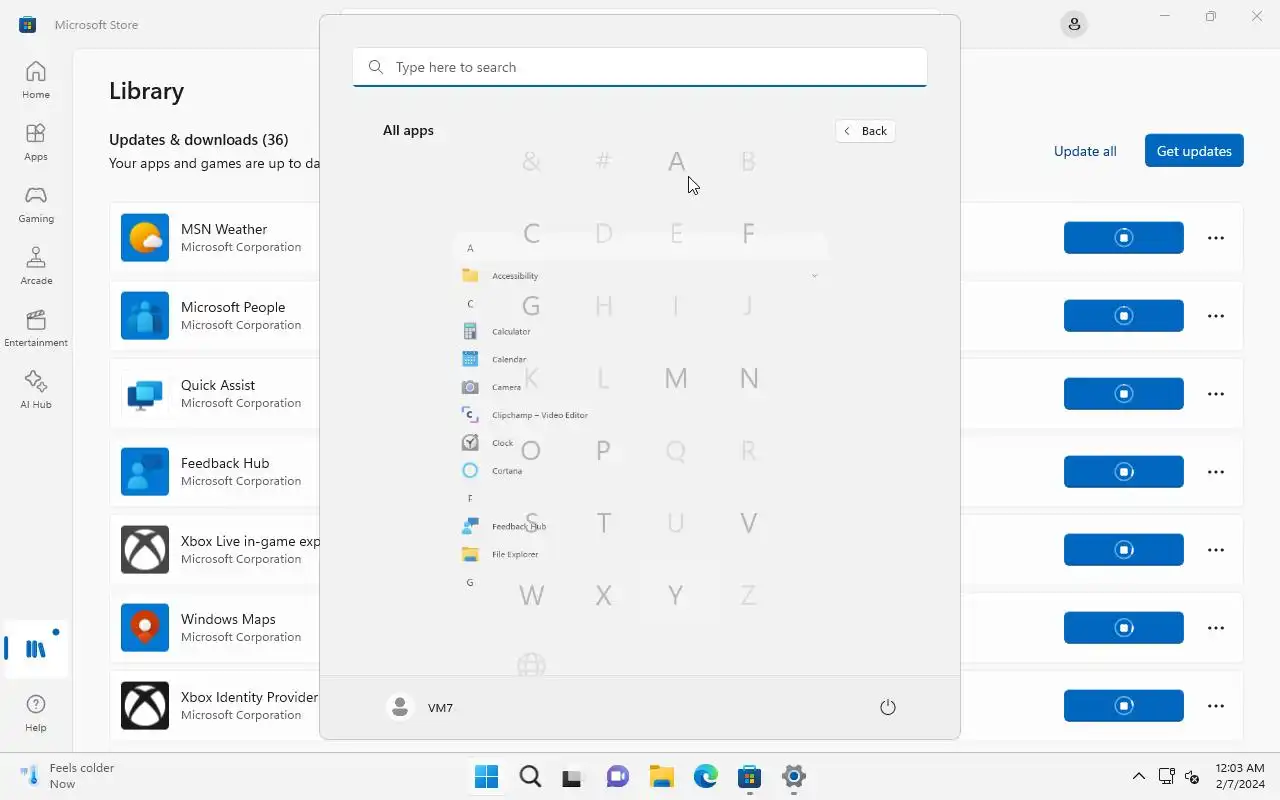Stop the MSN Weather download

(x=1124, y=238)
